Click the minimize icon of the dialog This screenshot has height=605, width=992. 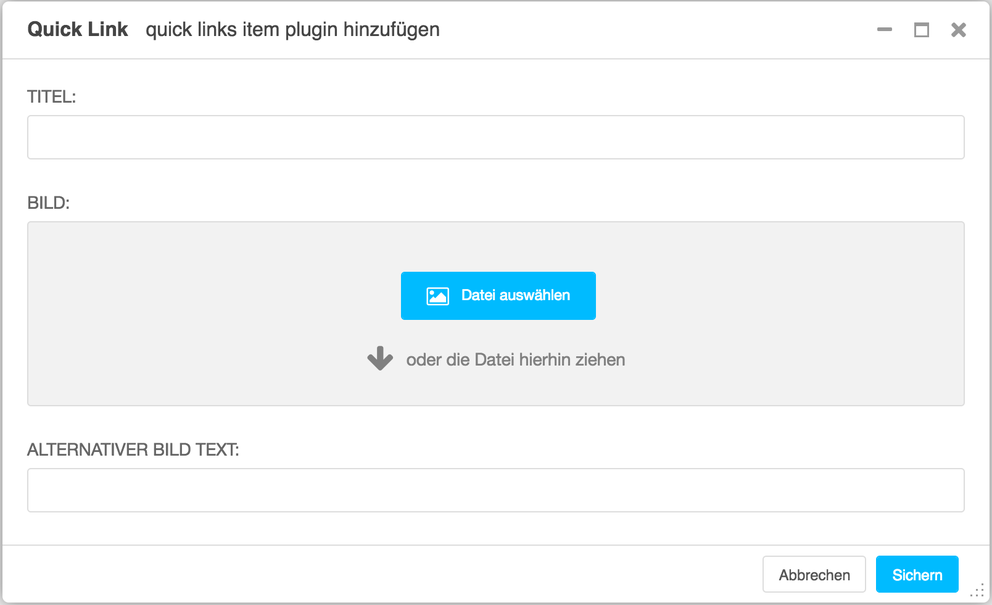point(884,29)
